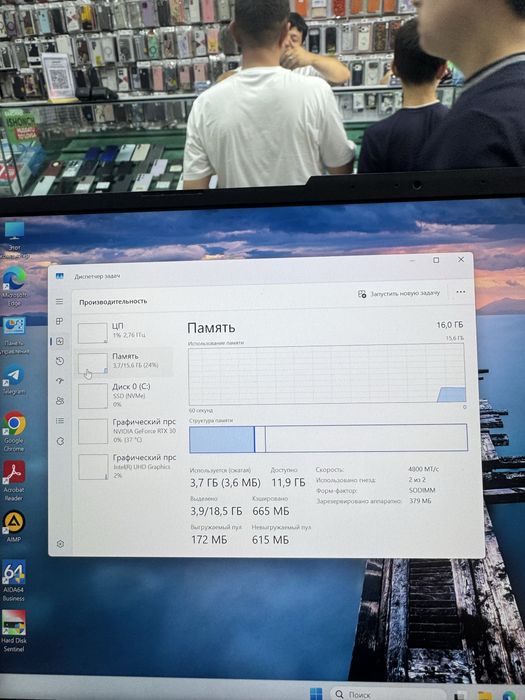Click the SODIMM form factor value
This screenshot has height=700, width=525.
[x=421, y=491]
